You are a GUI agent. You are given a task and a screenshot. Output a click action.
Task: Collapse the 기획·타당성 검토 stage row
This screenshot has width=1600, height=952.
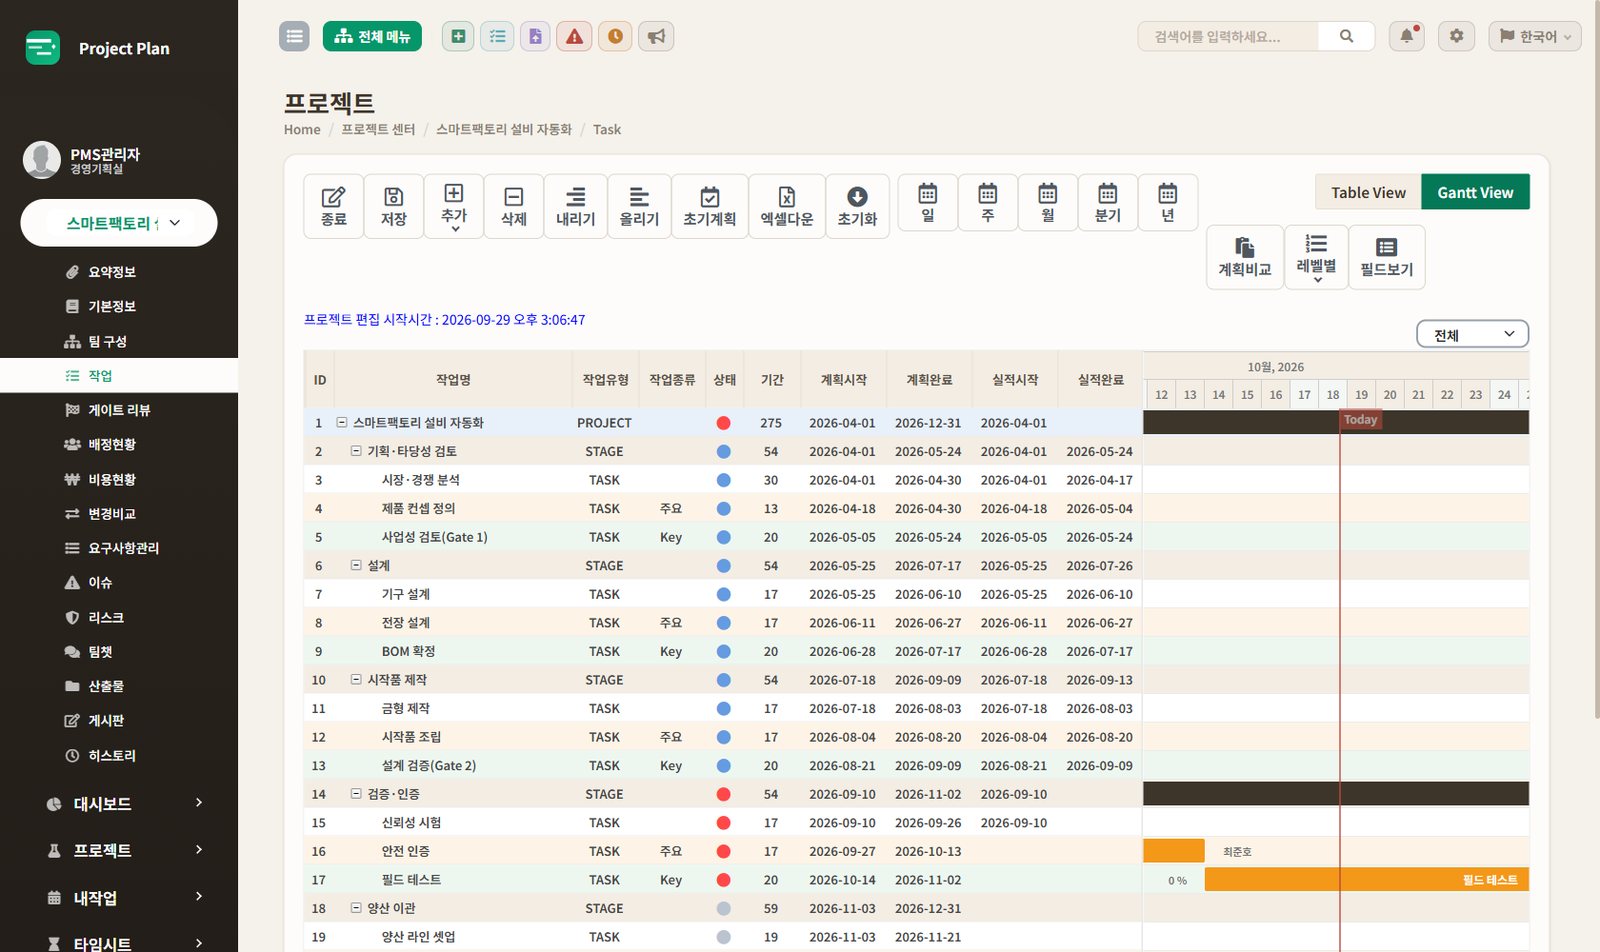click(x=356, y=451)
